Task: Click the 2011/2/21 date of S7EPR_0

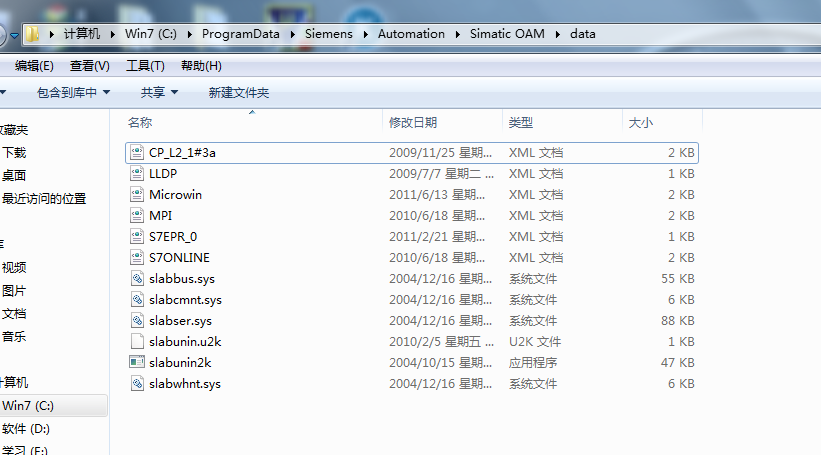Action: (x=437, y=236)
